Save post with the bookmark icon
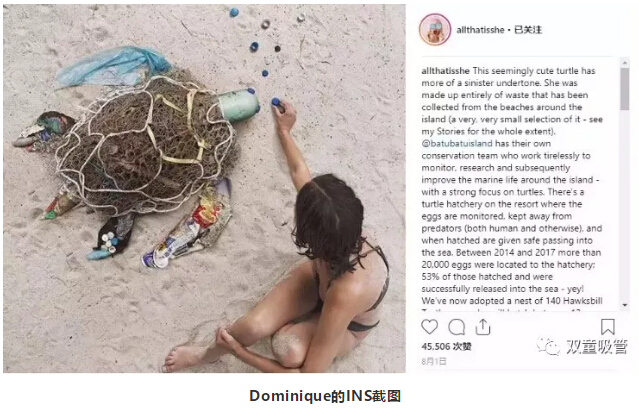This screenshot has width=639, height=410. pos(608,327)
